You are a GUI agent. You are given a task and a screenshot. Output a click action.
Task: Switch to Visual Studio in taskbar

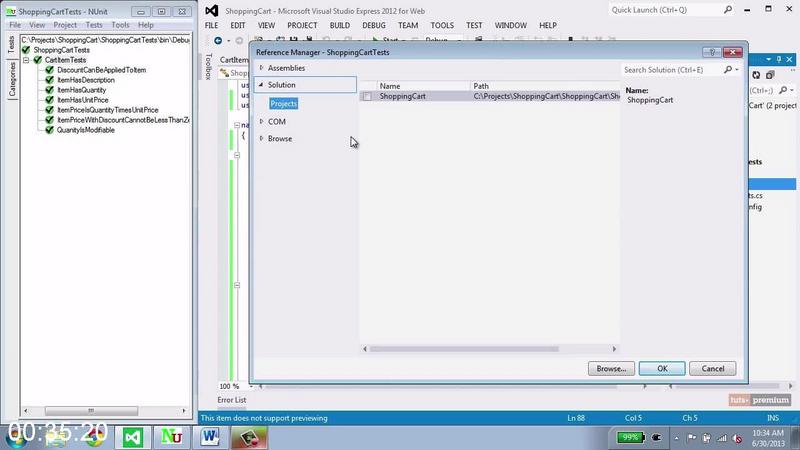133,438
